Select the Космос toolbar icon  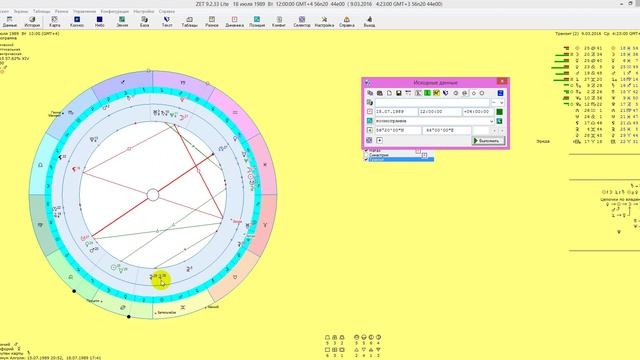click(x=77, y=22)
